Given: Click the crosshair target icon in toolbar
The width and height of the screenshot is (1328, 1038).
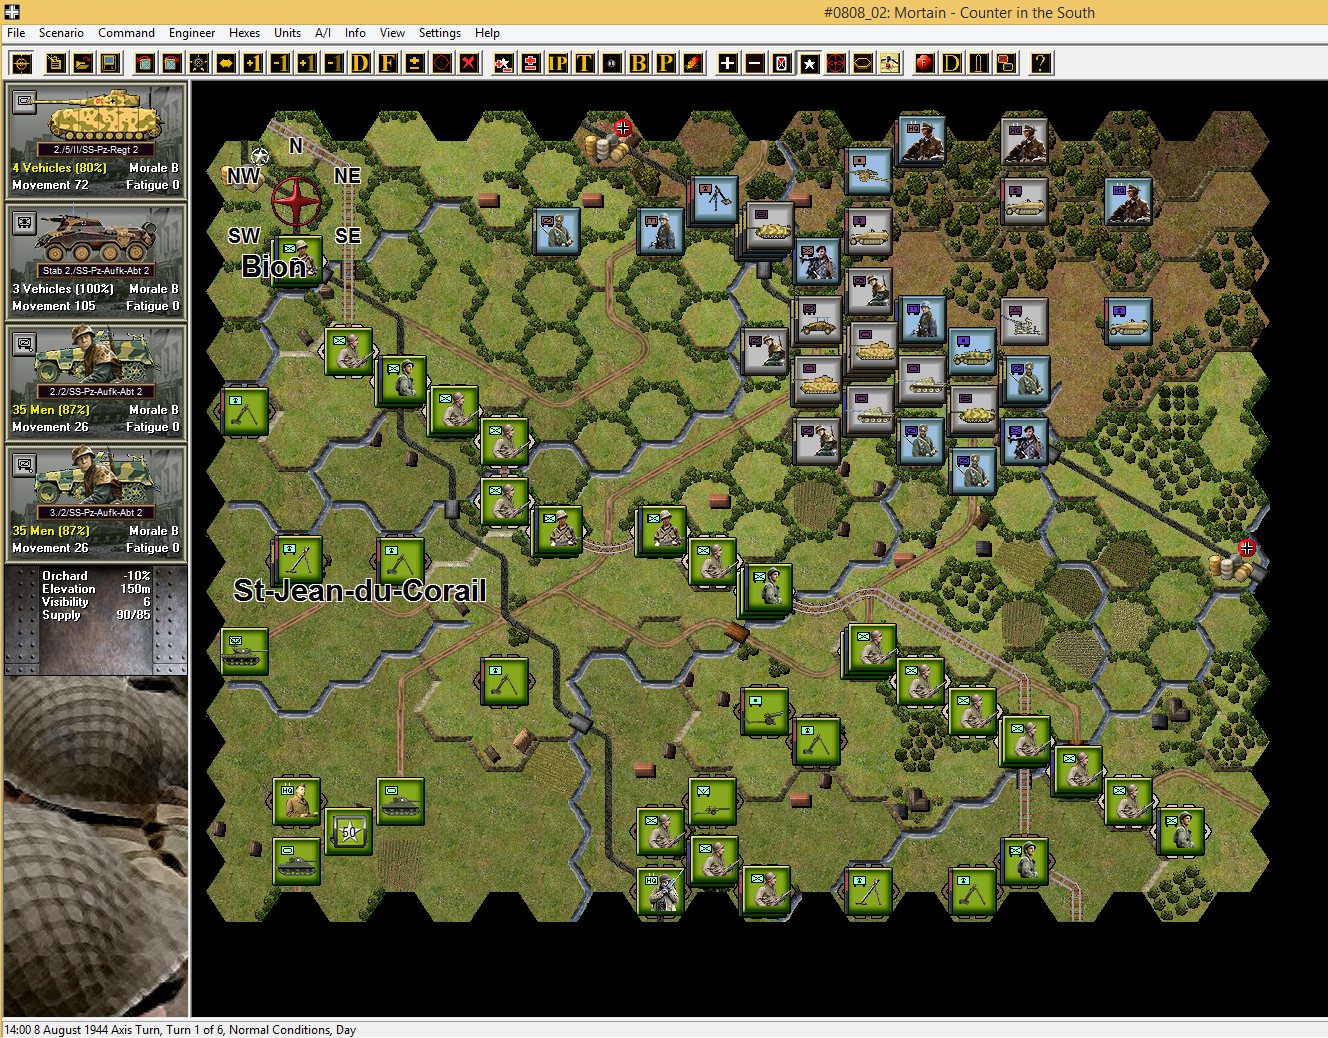Looking at the screenshot, I should [x=21, y=64].
